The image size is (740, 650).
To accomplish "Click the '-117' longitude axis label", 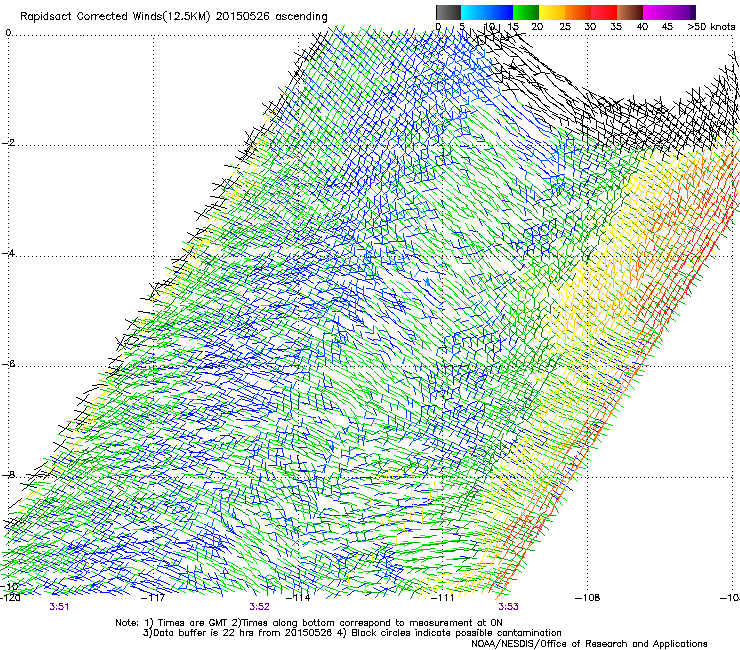I will (x=153, y=598).
